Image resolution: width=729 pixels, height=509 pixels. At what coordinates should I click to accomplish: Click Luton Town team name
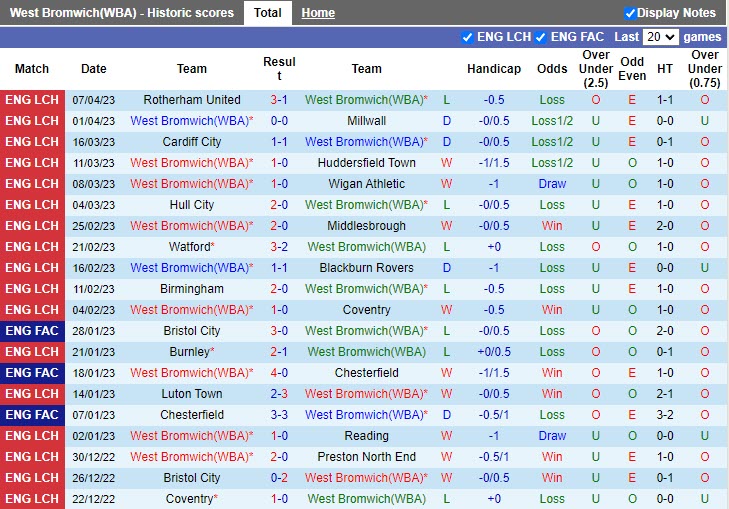(x=192, y=394)
